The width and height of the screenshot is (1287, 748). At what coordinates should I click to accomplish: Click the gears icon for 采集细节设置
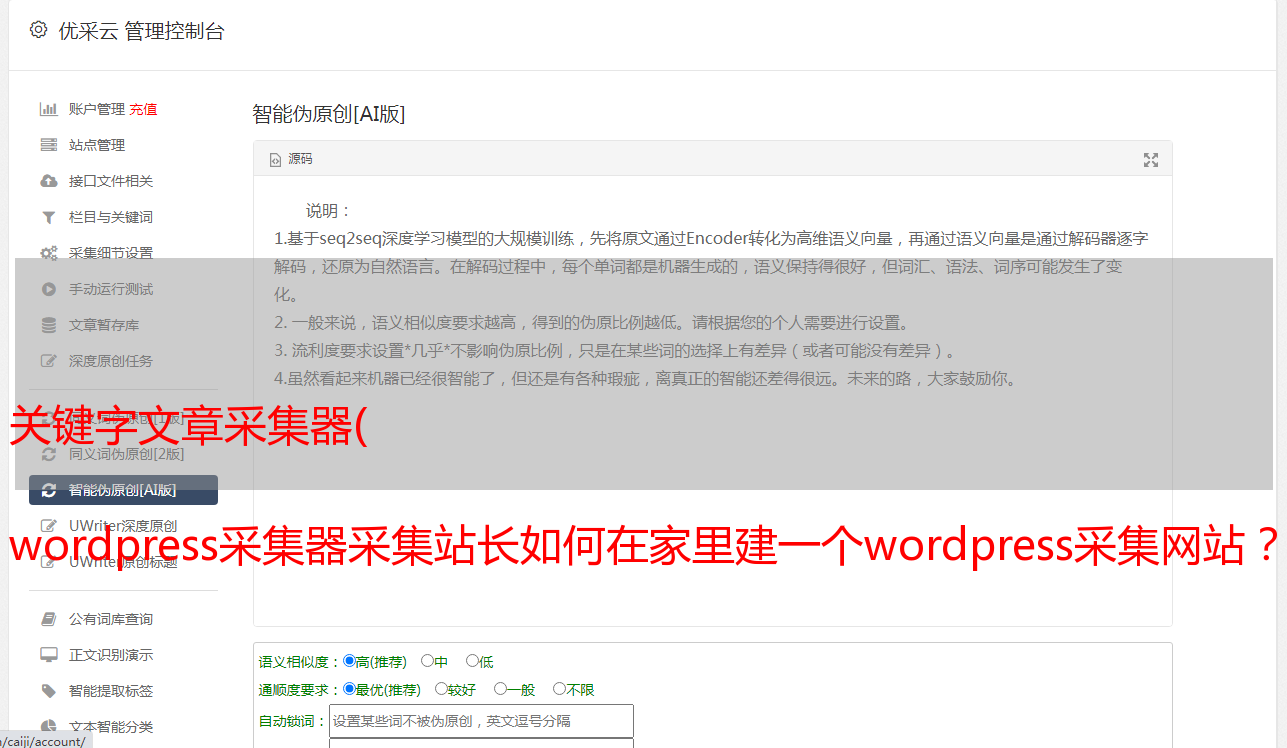(48, 253)
